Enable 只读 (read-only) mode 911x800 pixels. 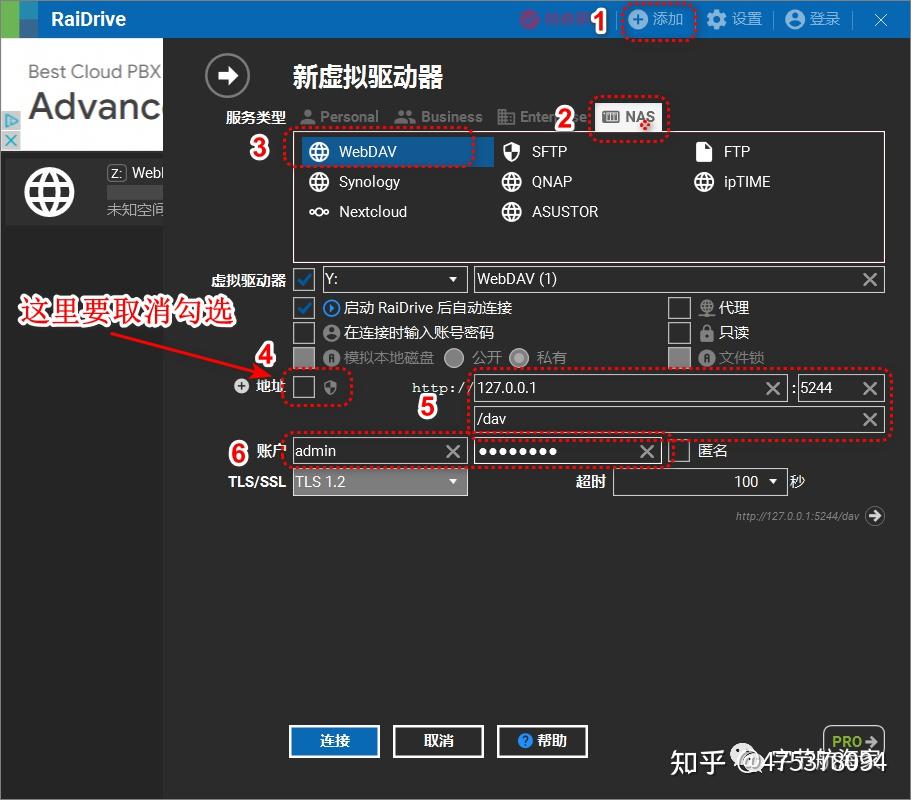(x=678, y=332)
